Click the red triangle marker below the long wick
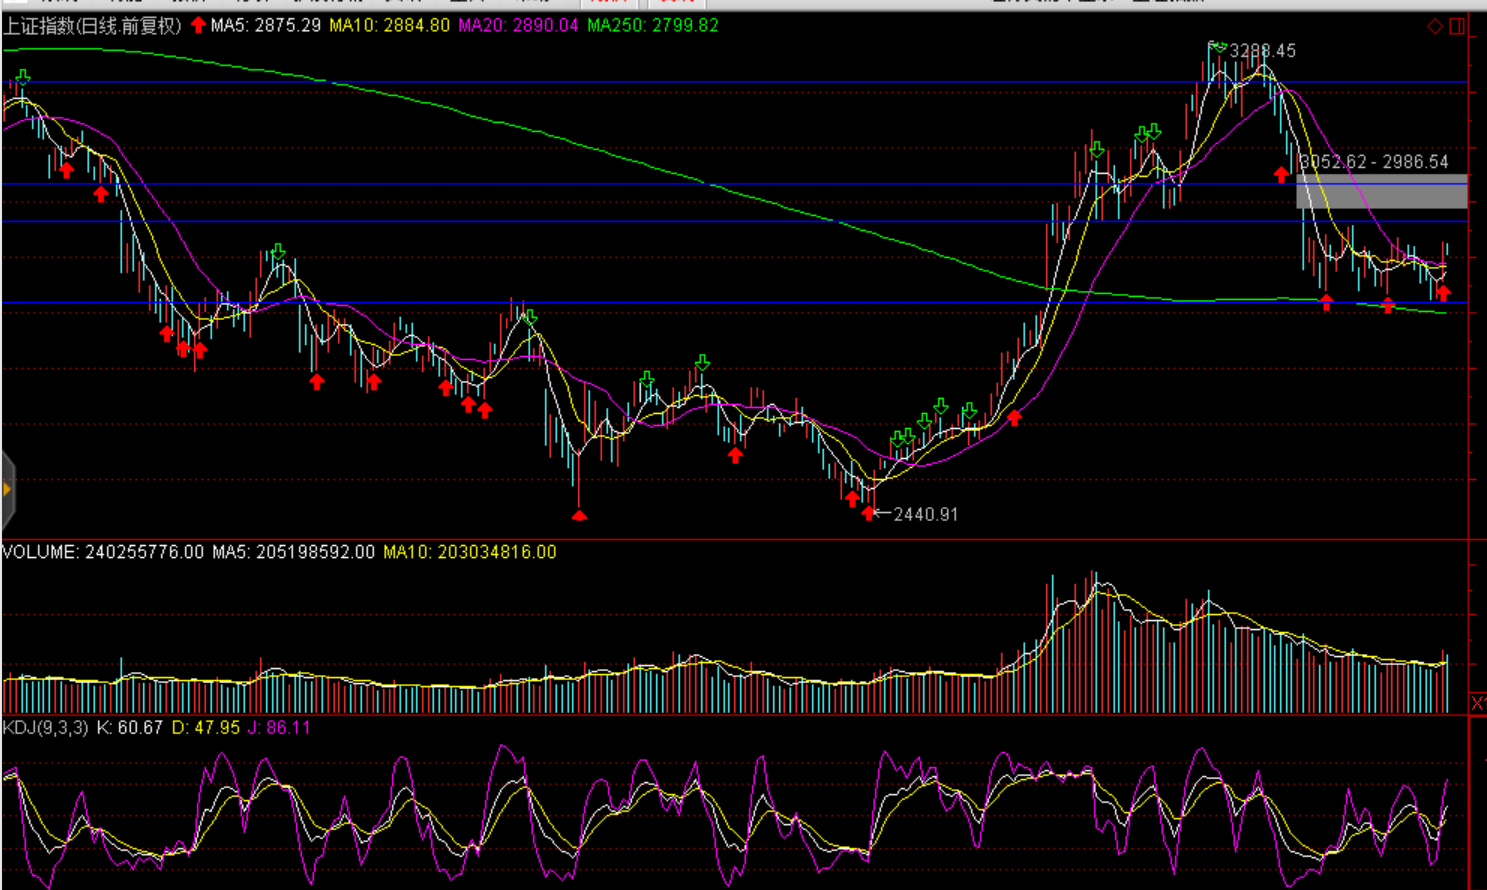The width and height of the screenshot is (1487, 890). [x=579, y=515]
